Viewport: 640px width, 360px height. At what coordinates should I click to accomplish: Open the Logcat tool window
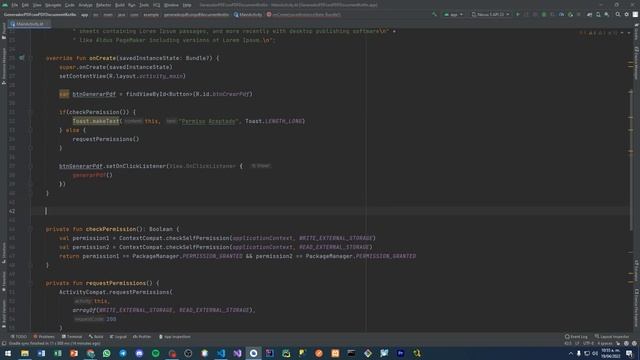click(x=118, y=337)
